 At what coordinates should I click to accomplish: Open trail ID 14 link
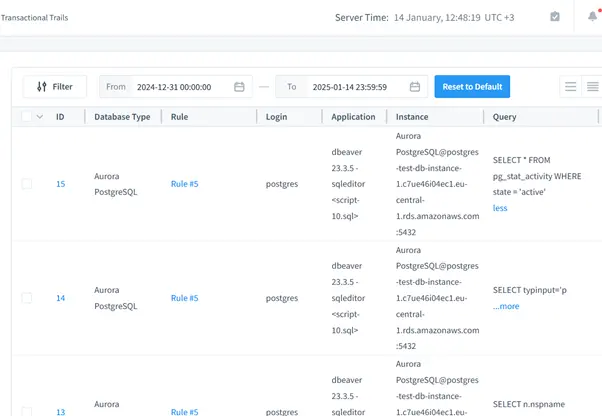pyautogui.click(x=61, y=298)
